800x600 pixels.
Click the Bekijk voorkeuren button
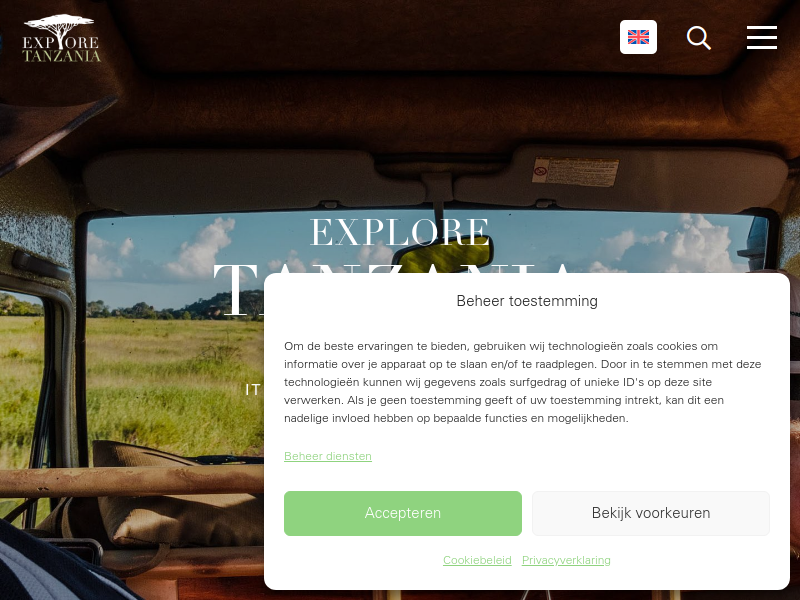(x=651, y=513)
